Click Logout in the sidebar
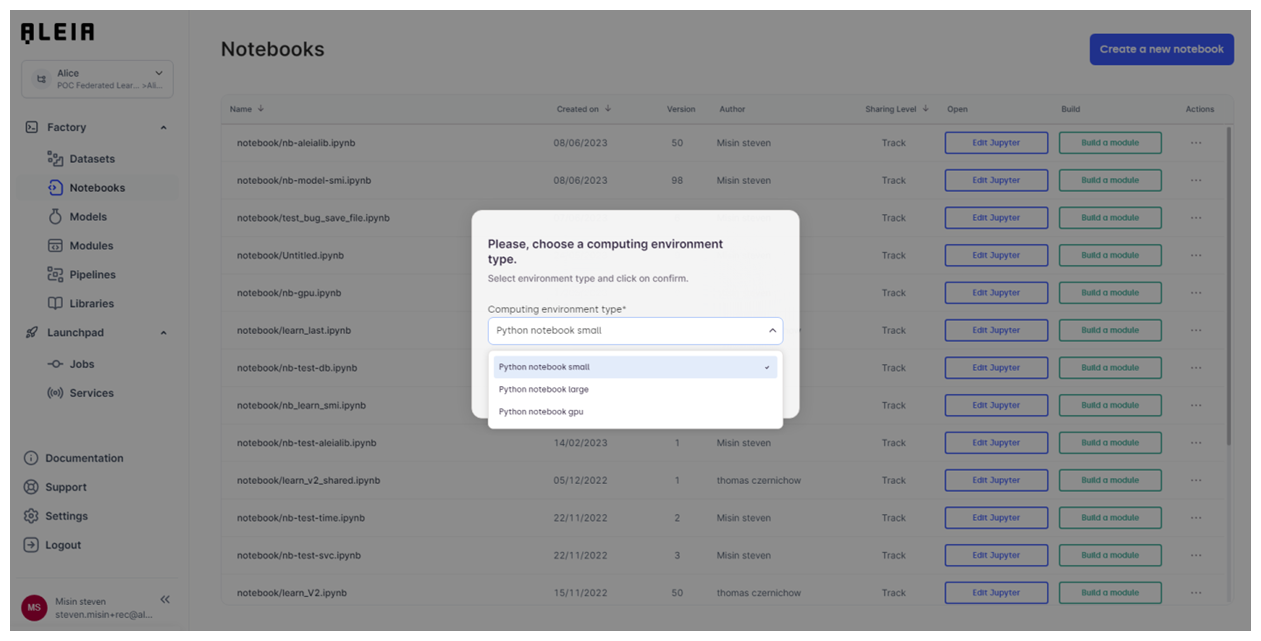The width and height of the screenshot is (1261, 641). coord(63,546)
